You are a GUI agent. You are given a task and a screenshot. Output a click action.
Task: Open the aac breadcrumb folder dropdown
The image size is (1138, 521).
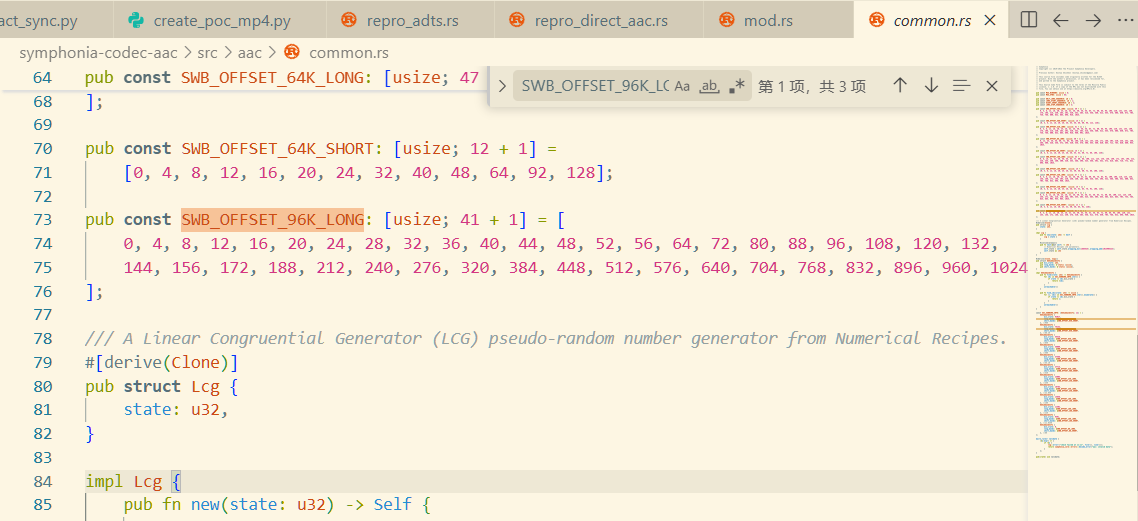point(249,53)
